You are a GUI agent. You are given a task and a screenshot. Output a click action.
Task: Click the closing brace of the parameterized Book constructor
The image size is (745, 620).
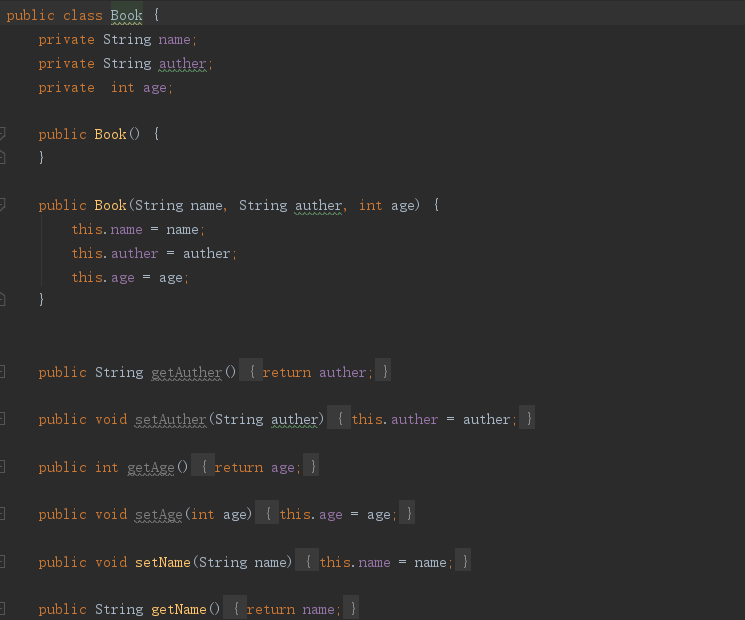(41, 299)
